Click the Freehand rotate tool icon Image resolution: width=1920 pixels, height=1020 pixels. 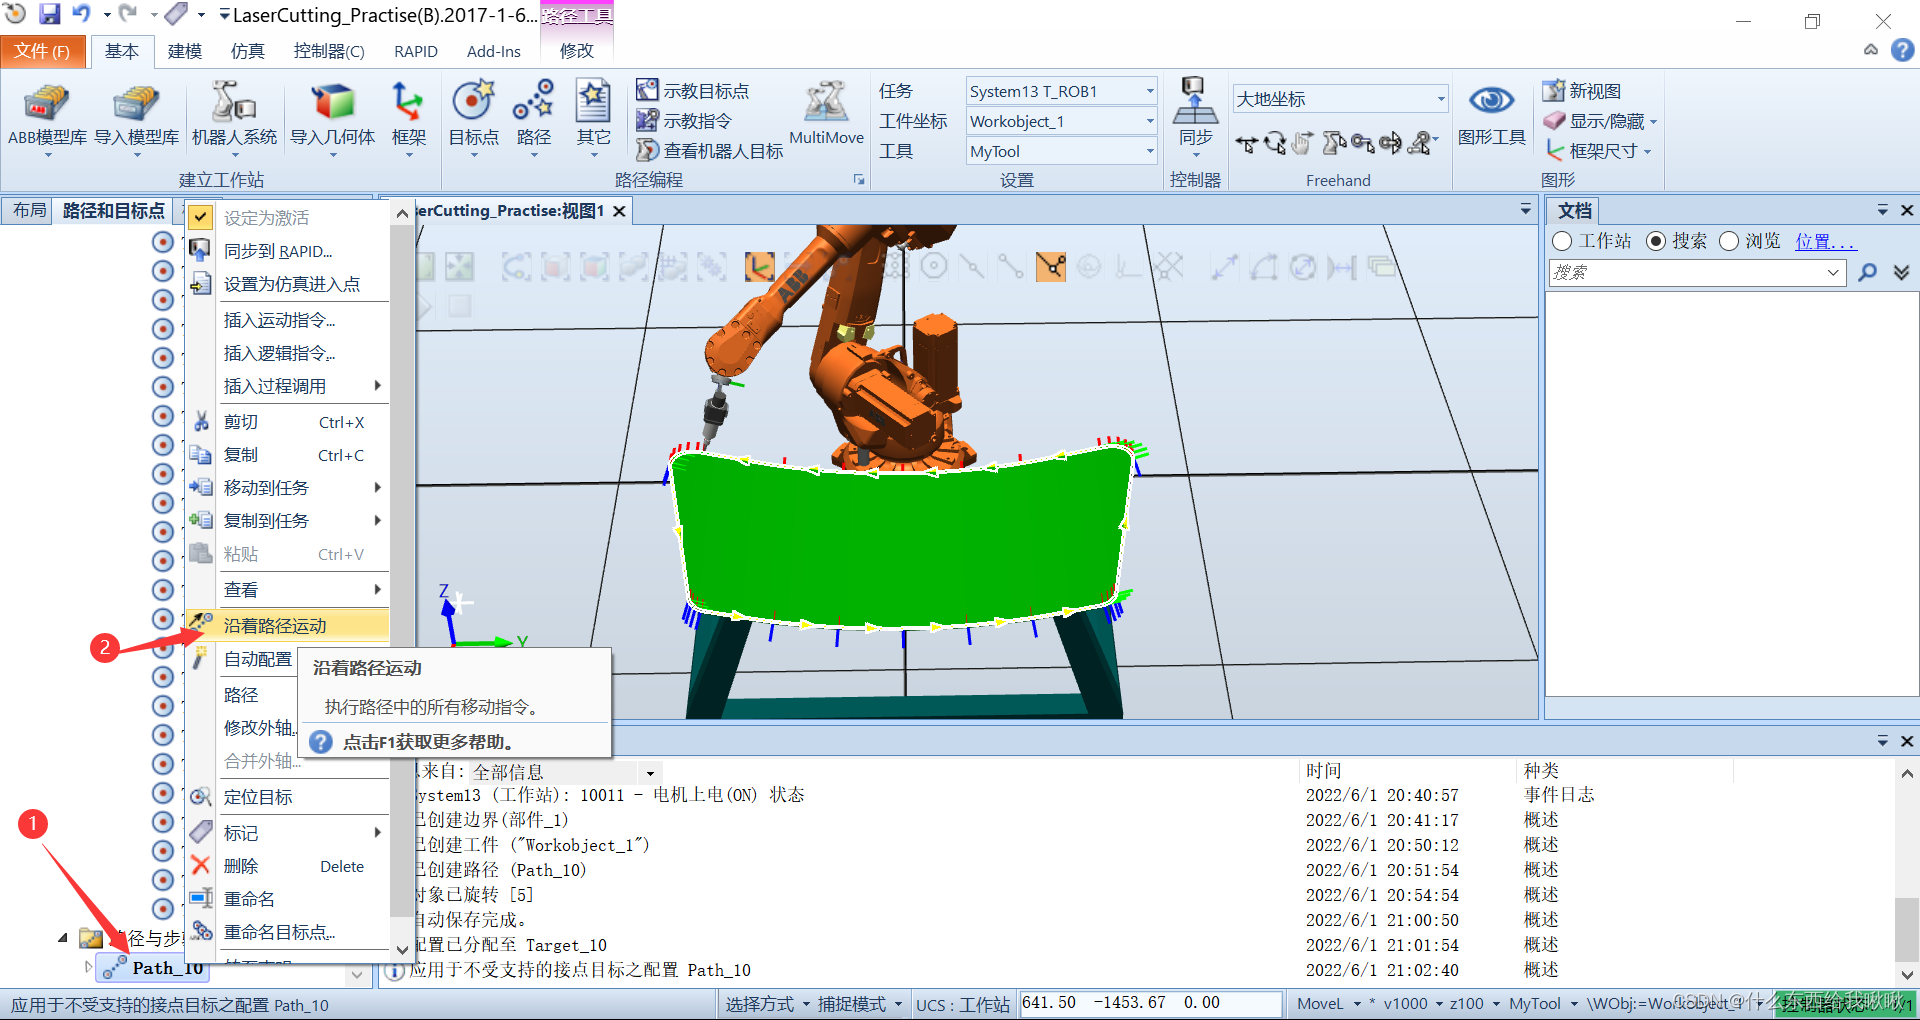click(x=1275, y=144)
